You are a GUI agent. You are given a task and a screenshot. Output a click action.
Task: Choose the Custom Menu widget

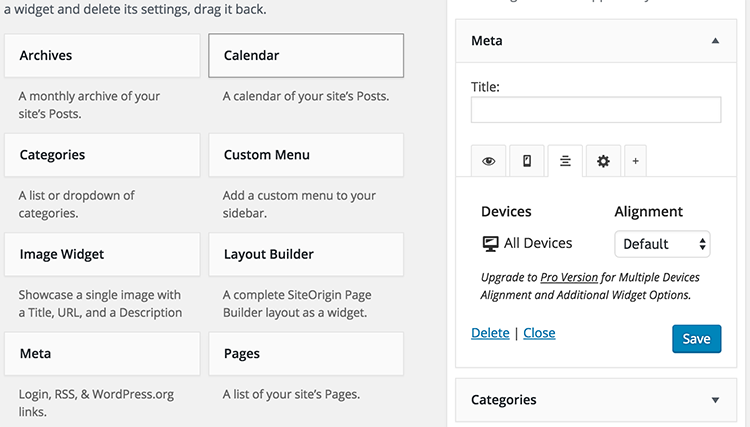(306, 155)
